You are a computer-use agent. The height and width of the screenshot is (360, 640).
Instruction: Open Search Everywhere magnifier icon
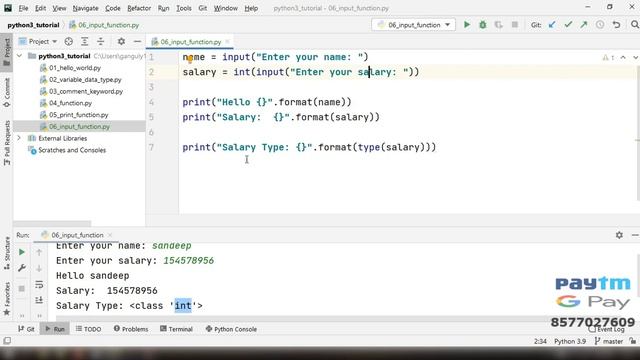(635, 25)
